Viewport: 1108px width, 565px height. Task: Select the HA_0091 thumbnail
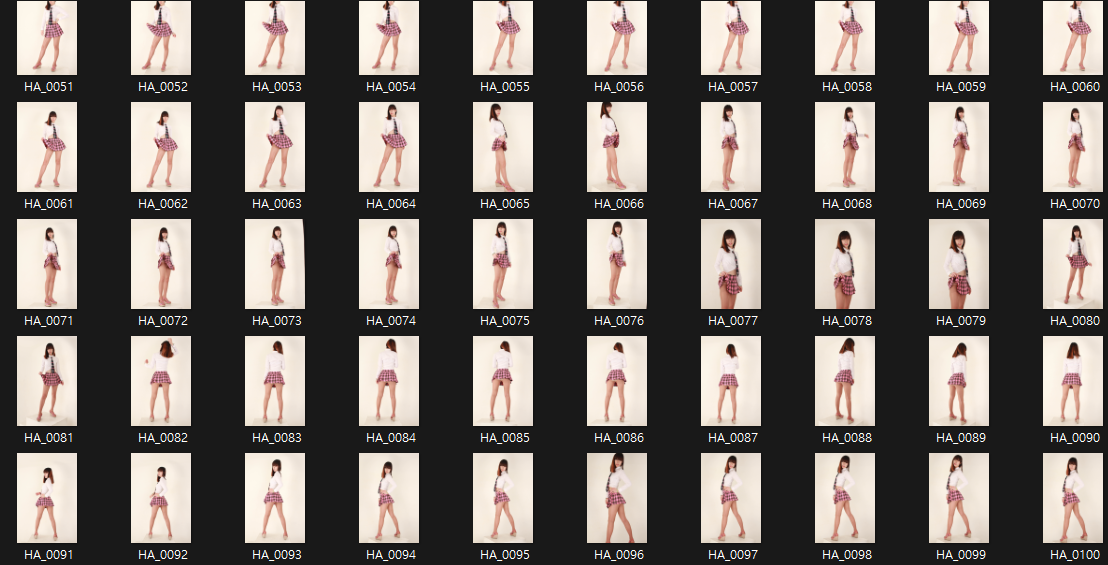coord(47,498)
